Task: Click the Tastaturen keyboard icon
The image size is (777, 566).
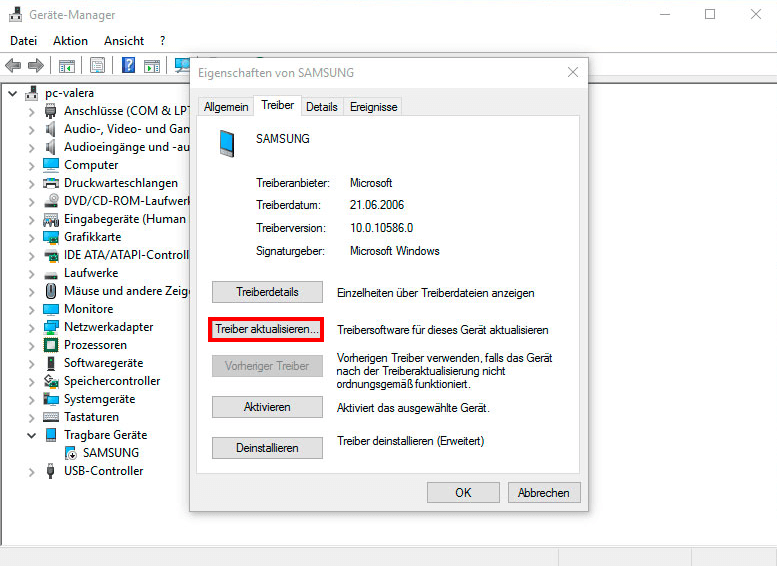Action: (x=51, y=417)
